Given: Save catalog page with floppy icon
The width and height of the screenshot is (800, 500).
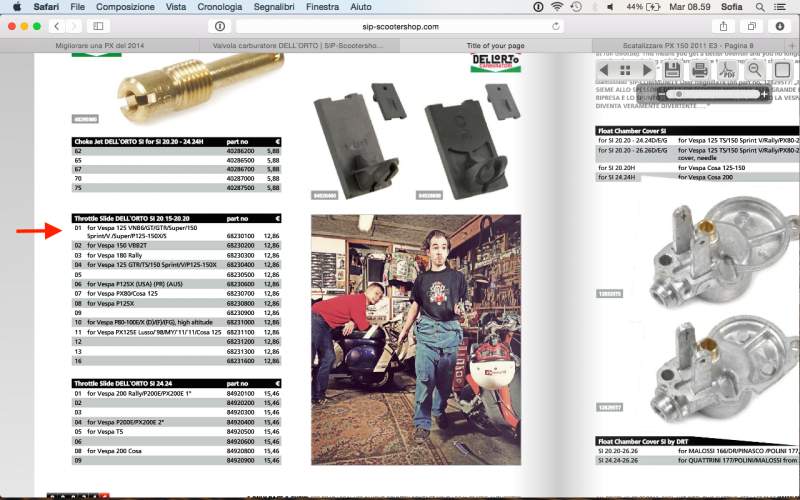Looking at the screenshot, I should point(672,70).
